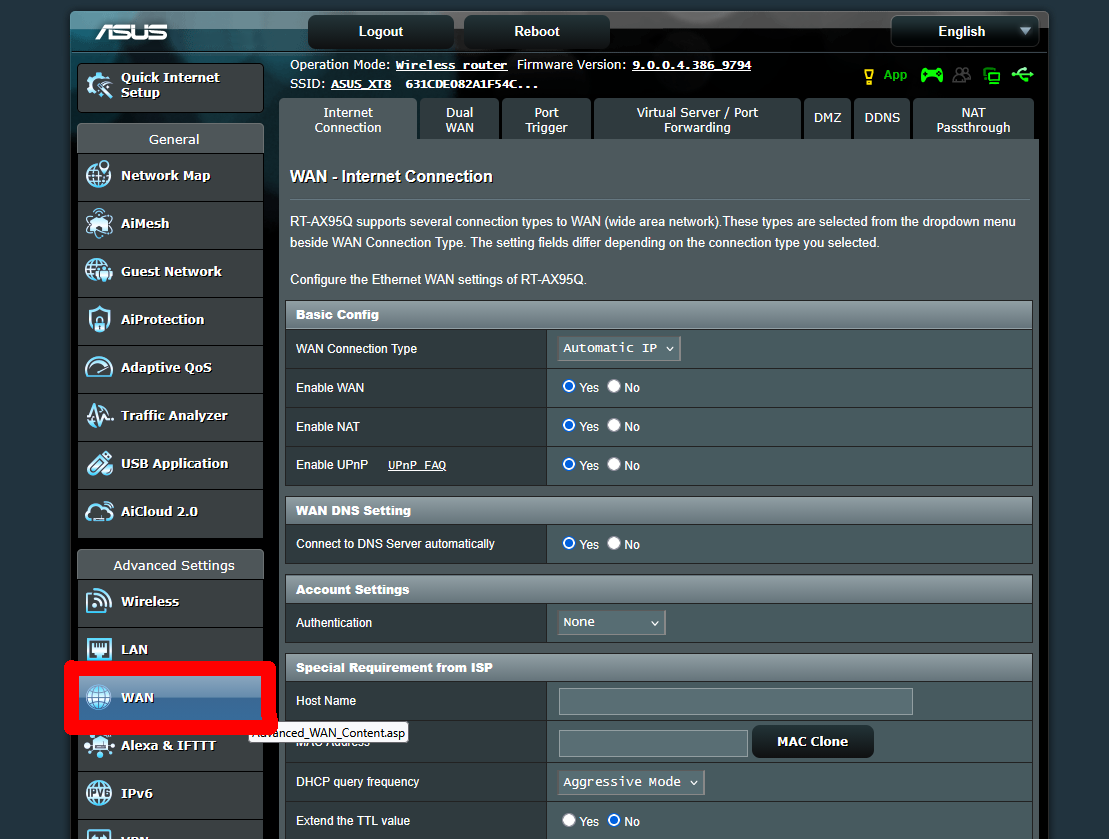Open the Network Map globe icon
This screenshot has height=839, width=1109.
coord(98,175)
